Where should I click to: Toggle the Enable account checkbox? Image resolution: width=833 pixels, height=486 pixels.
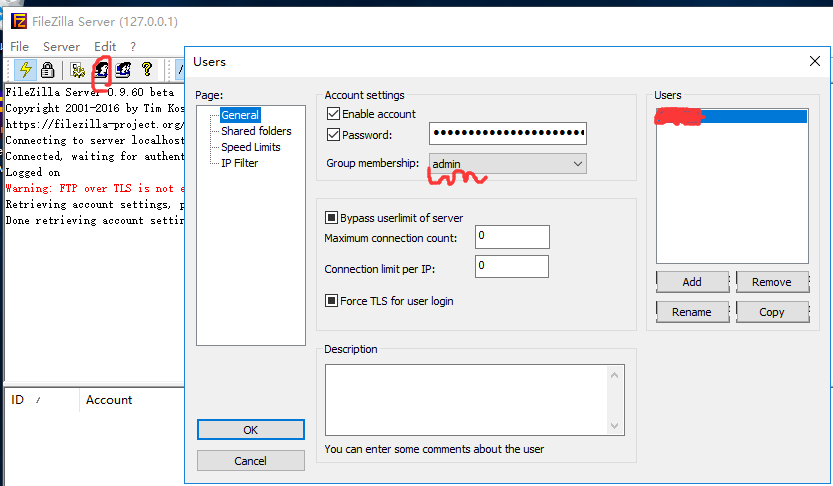333,114
